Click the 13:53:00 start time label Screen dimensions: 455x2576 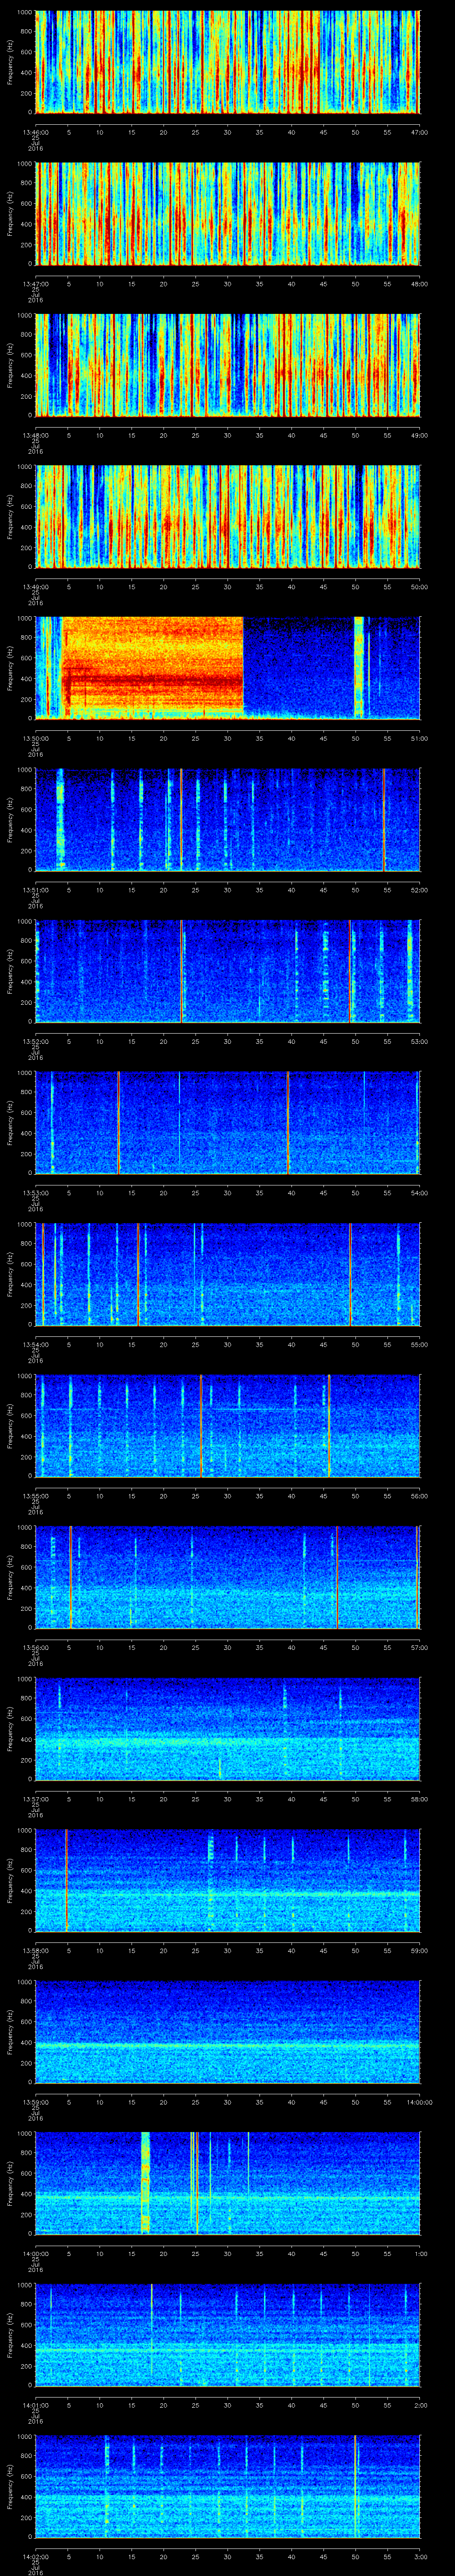click(36, 1193)
